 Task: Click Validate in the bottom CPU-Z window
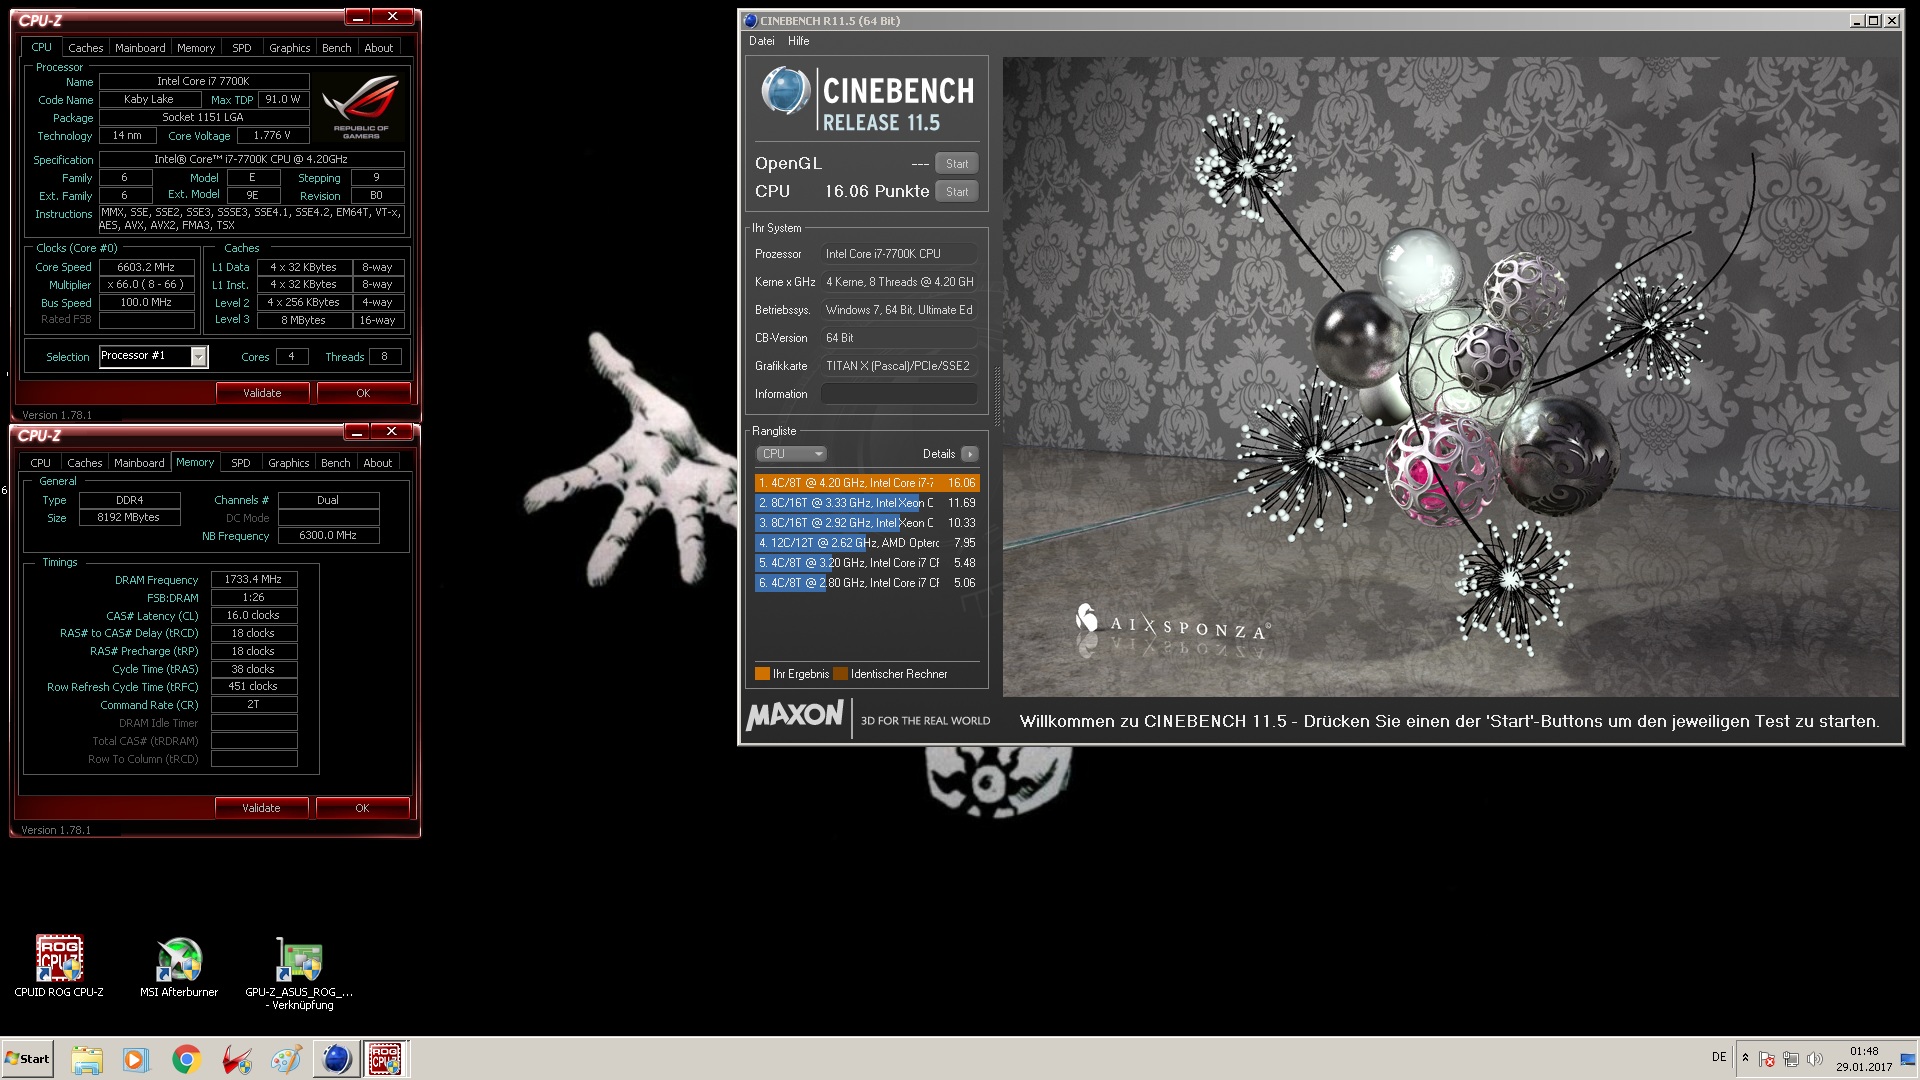click(261, 808)
